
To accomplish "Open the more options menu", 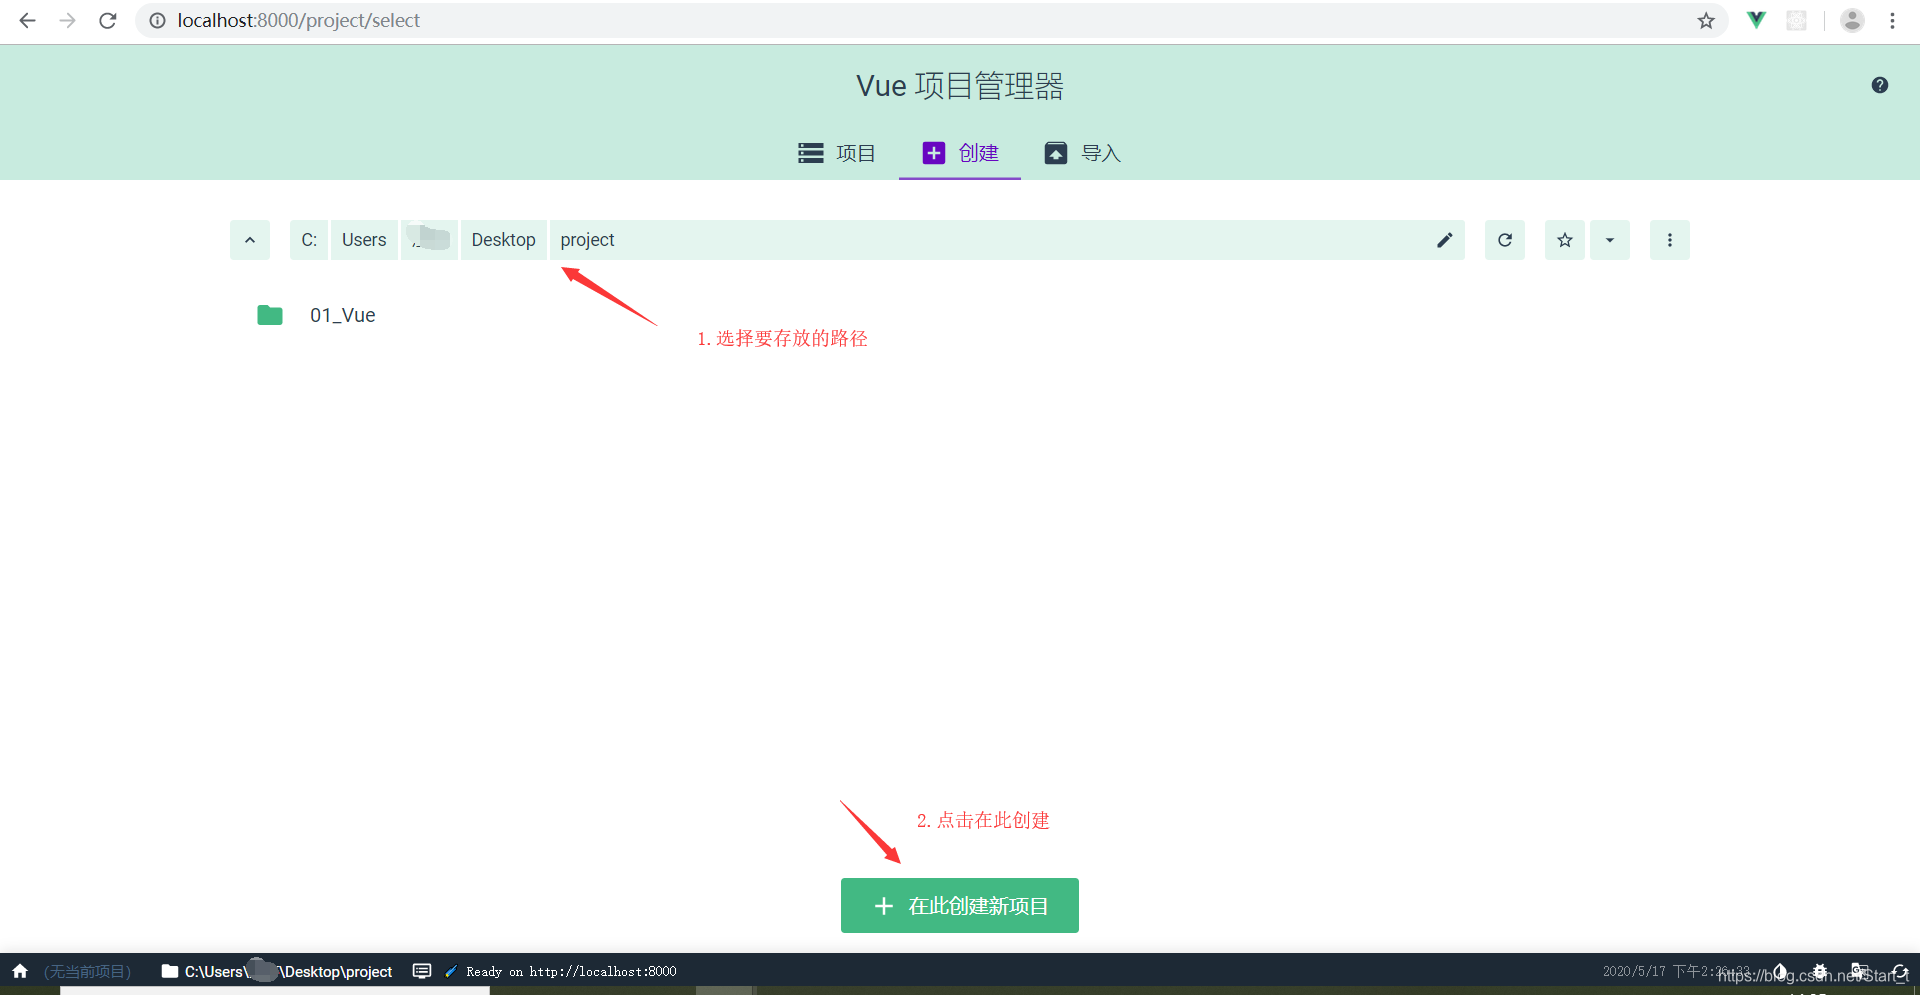I will click(x=1670, y=240).
